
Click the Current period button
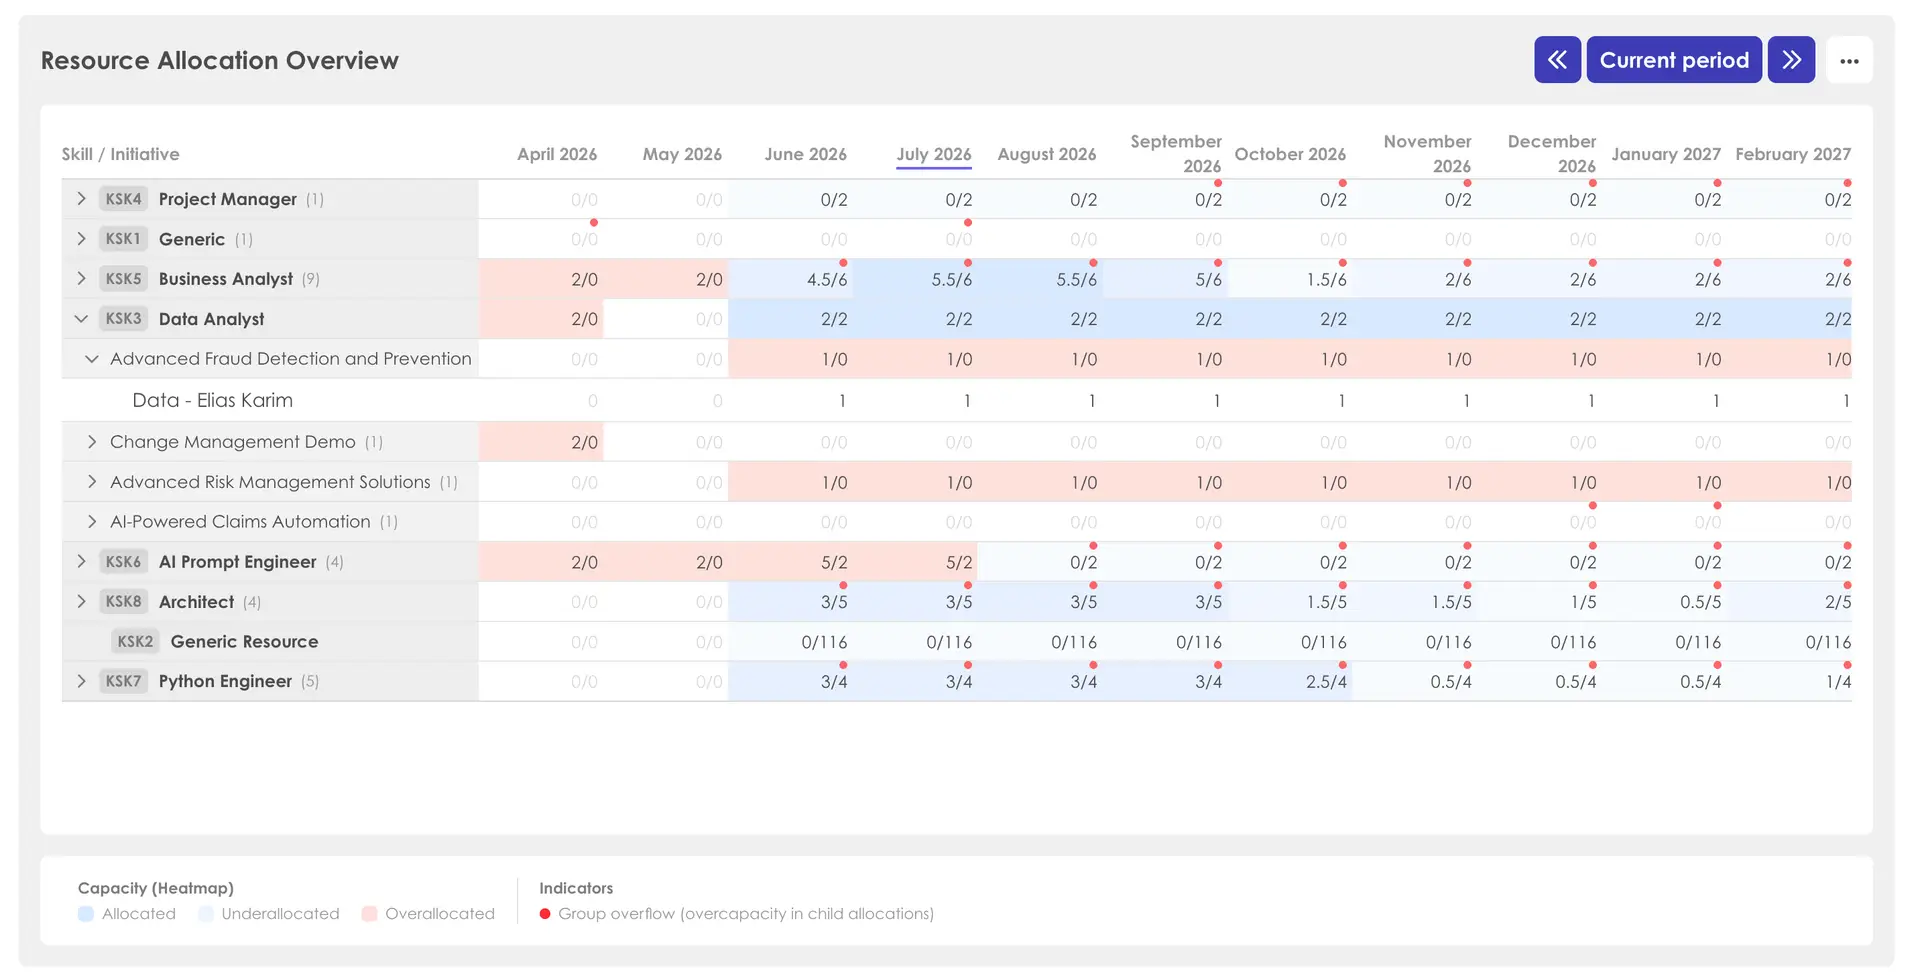pyautogui.click(x=1674, y=60)
